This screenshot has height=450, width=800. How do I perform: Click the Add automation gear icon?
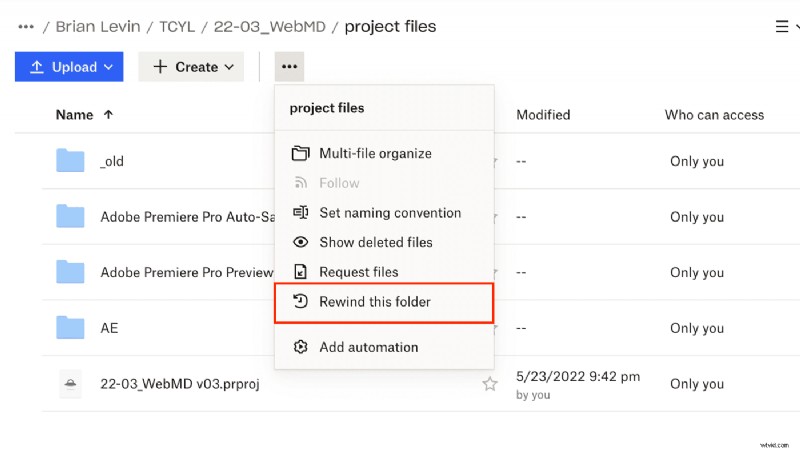300,347
